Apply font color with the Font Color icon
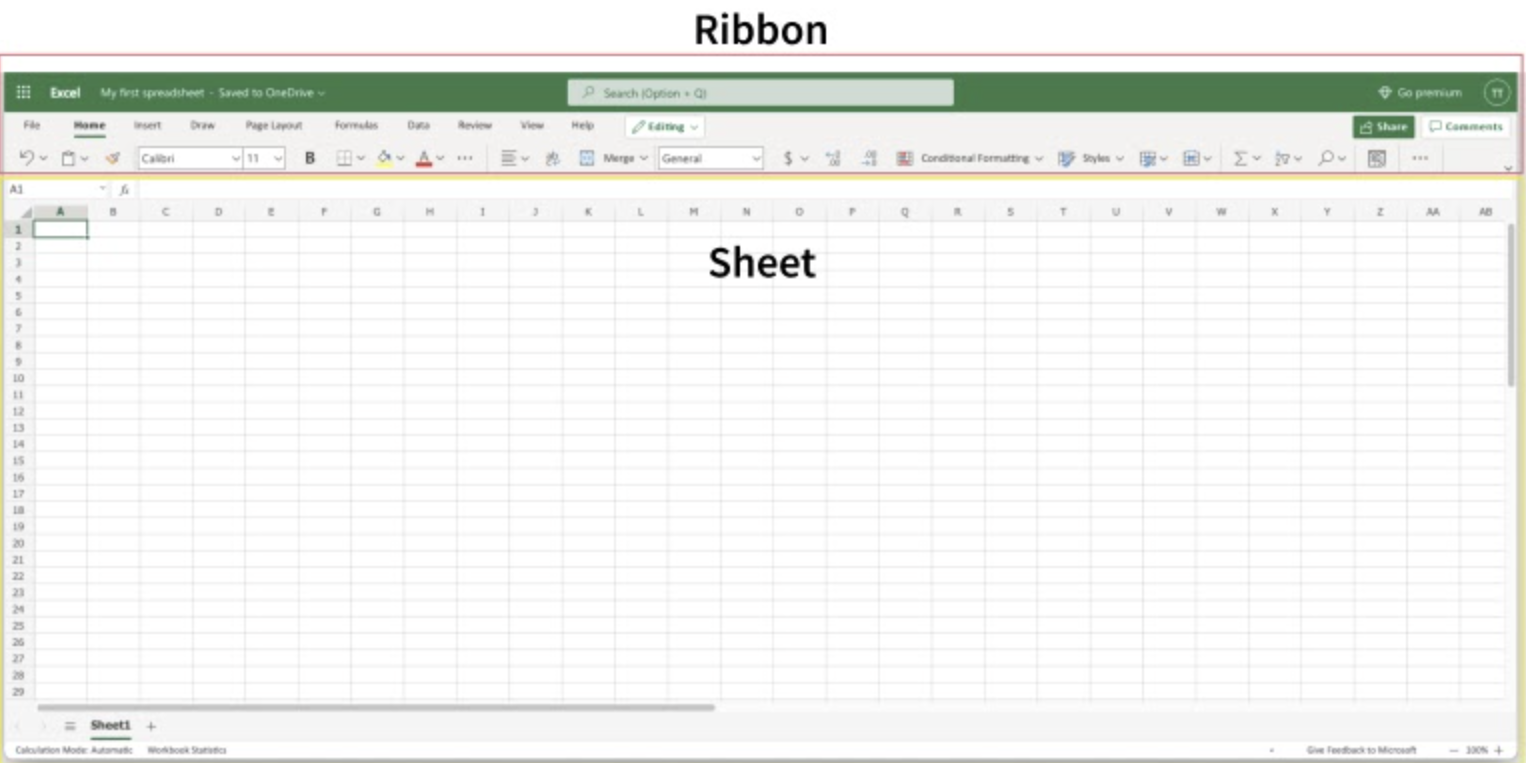Screen dimensions: 1526x763 (422, 157)
